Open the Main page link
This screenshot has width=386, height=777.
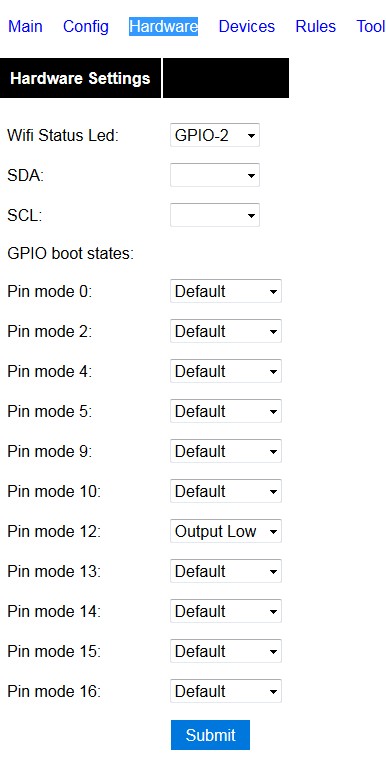(25, 26)
